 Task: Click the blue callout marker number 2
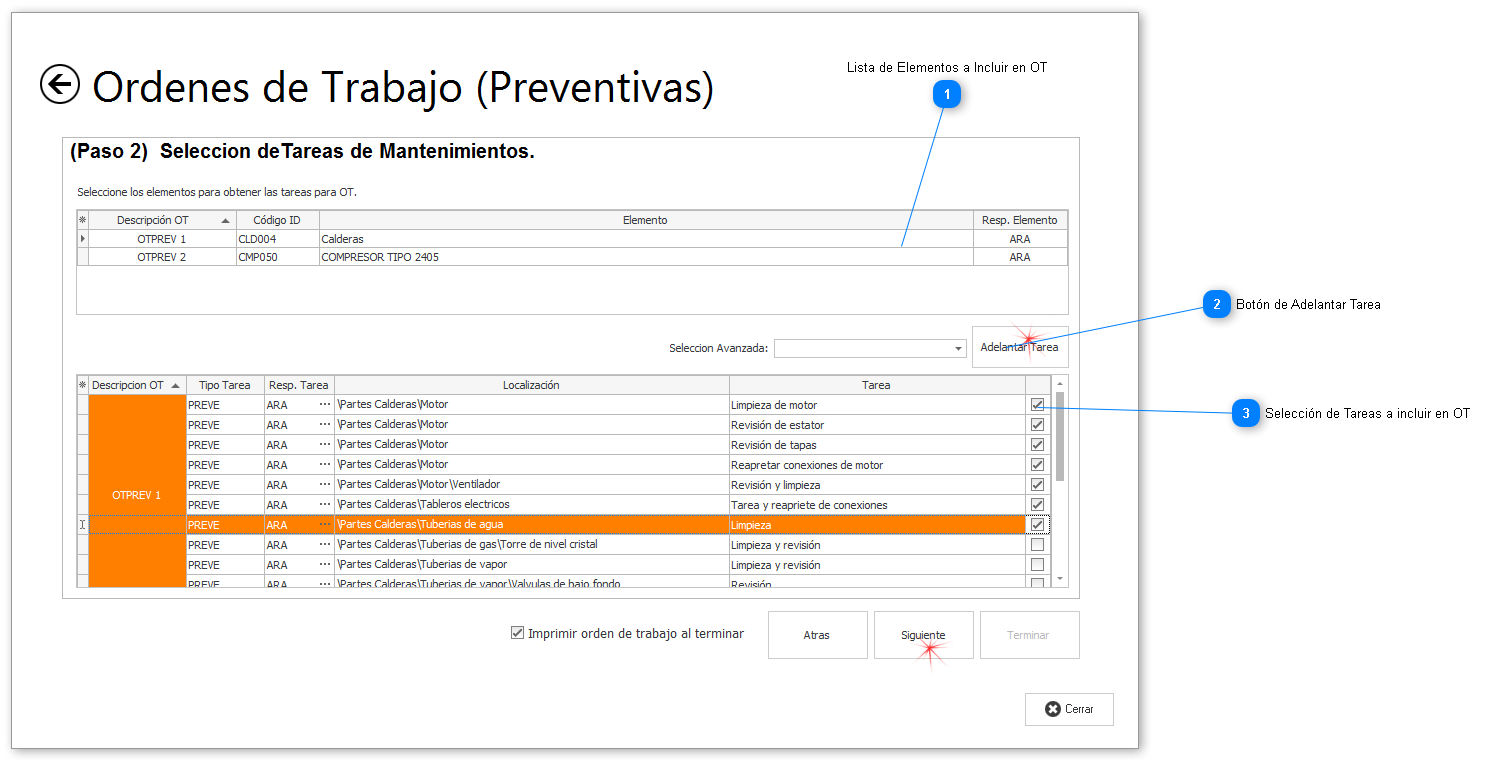click(1217, 304)
